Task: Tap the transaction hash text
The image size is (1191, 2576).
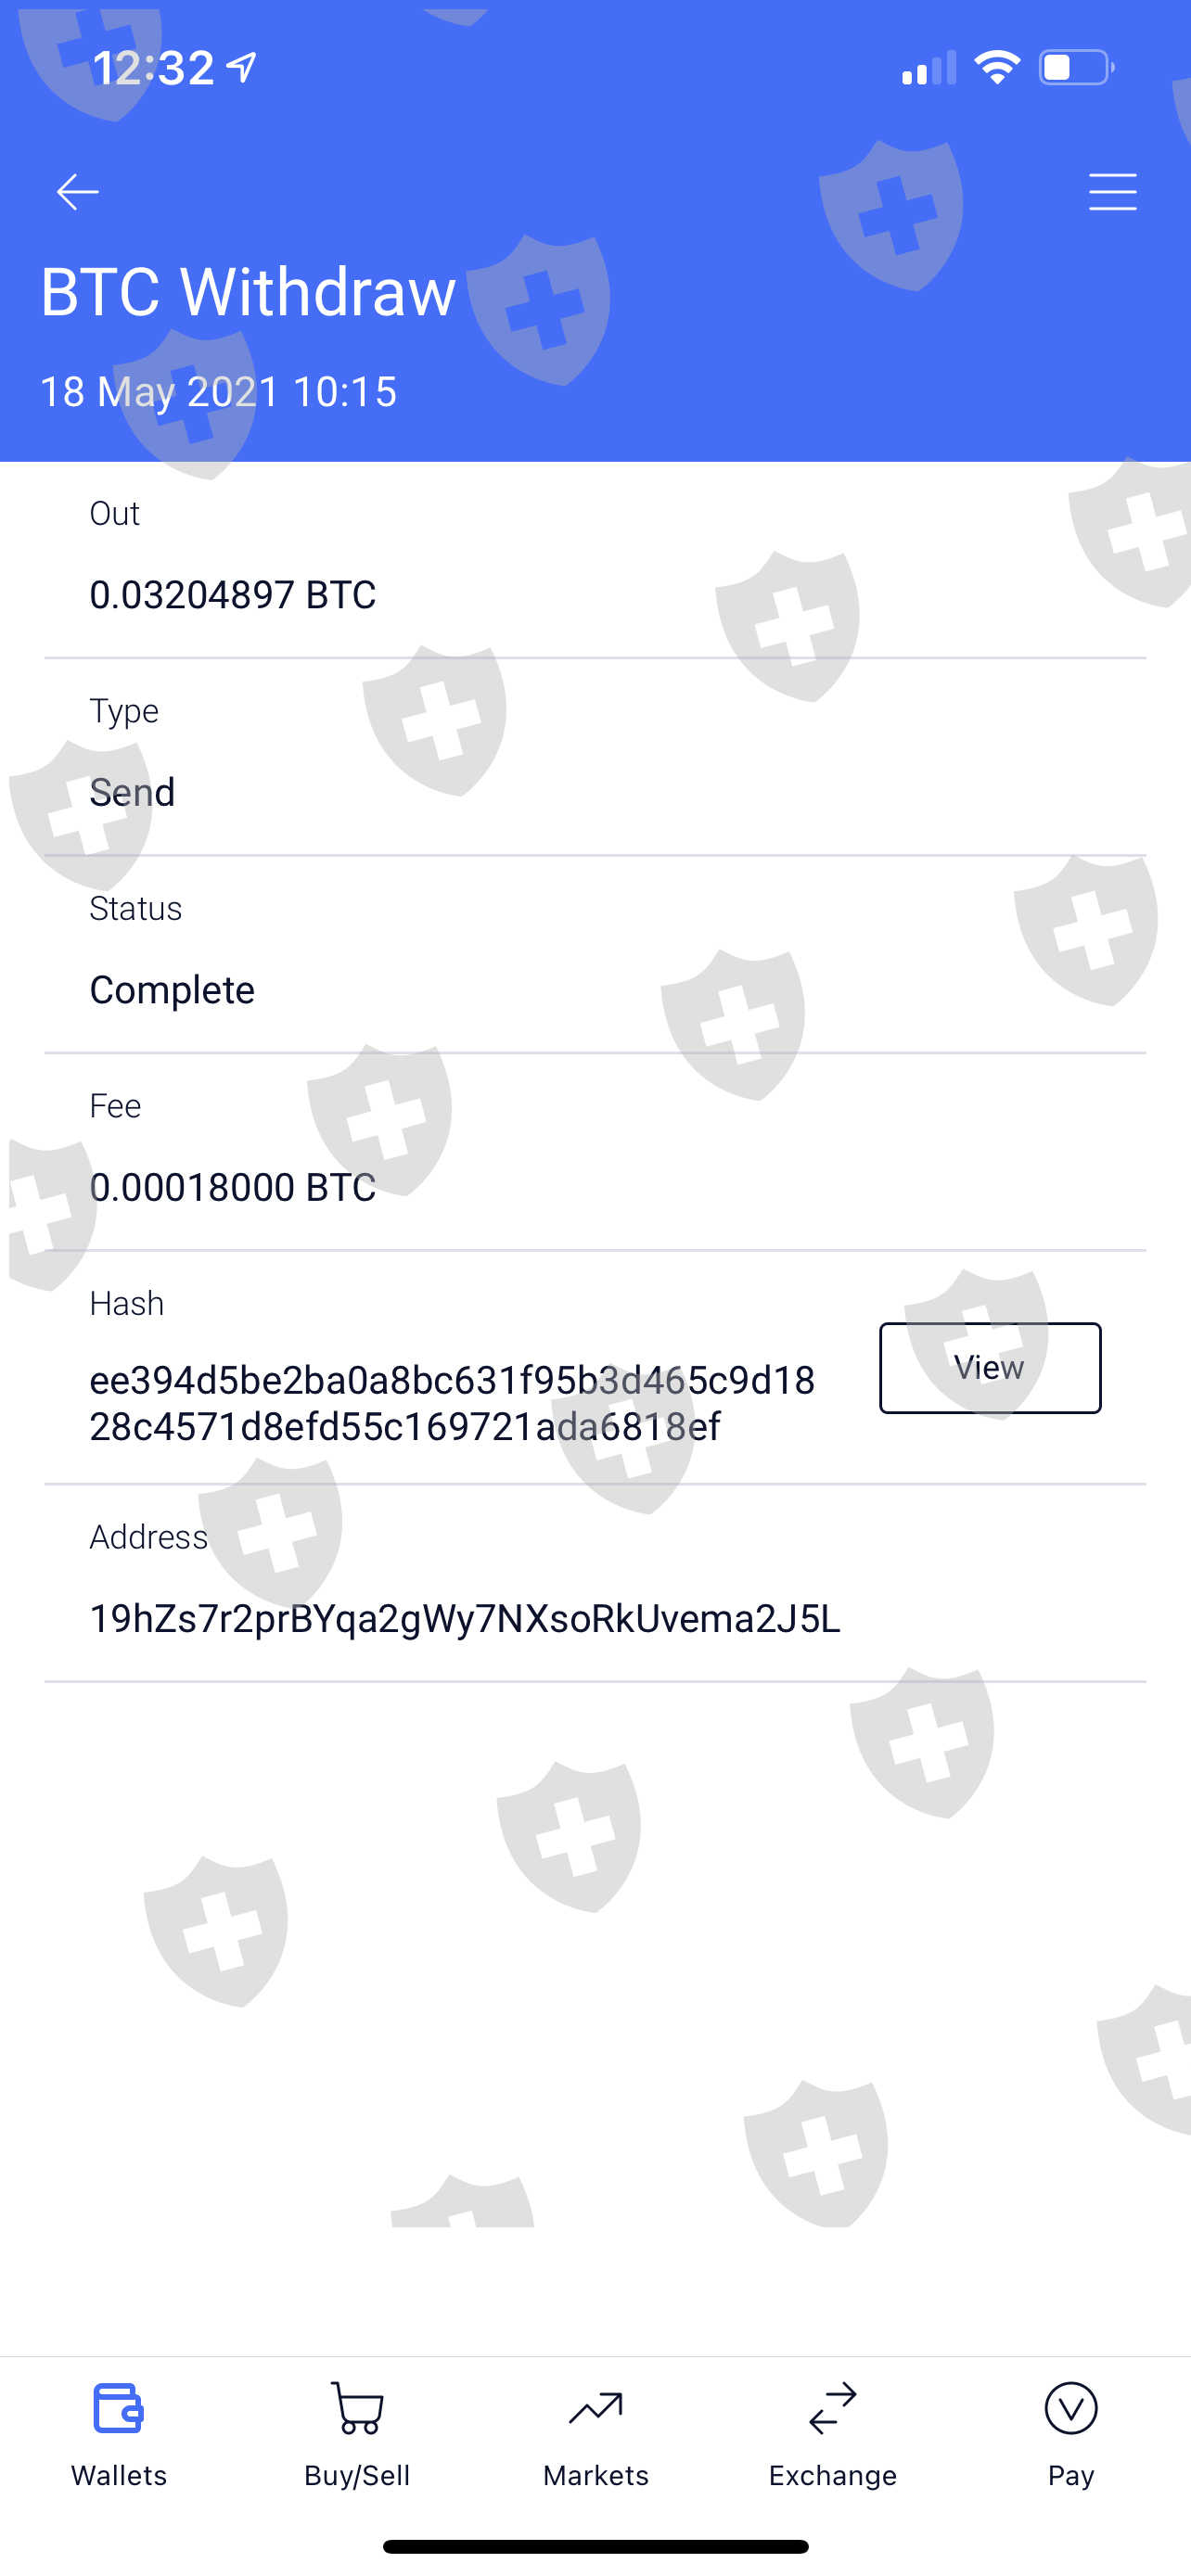Action: [x=452, y=1403]
